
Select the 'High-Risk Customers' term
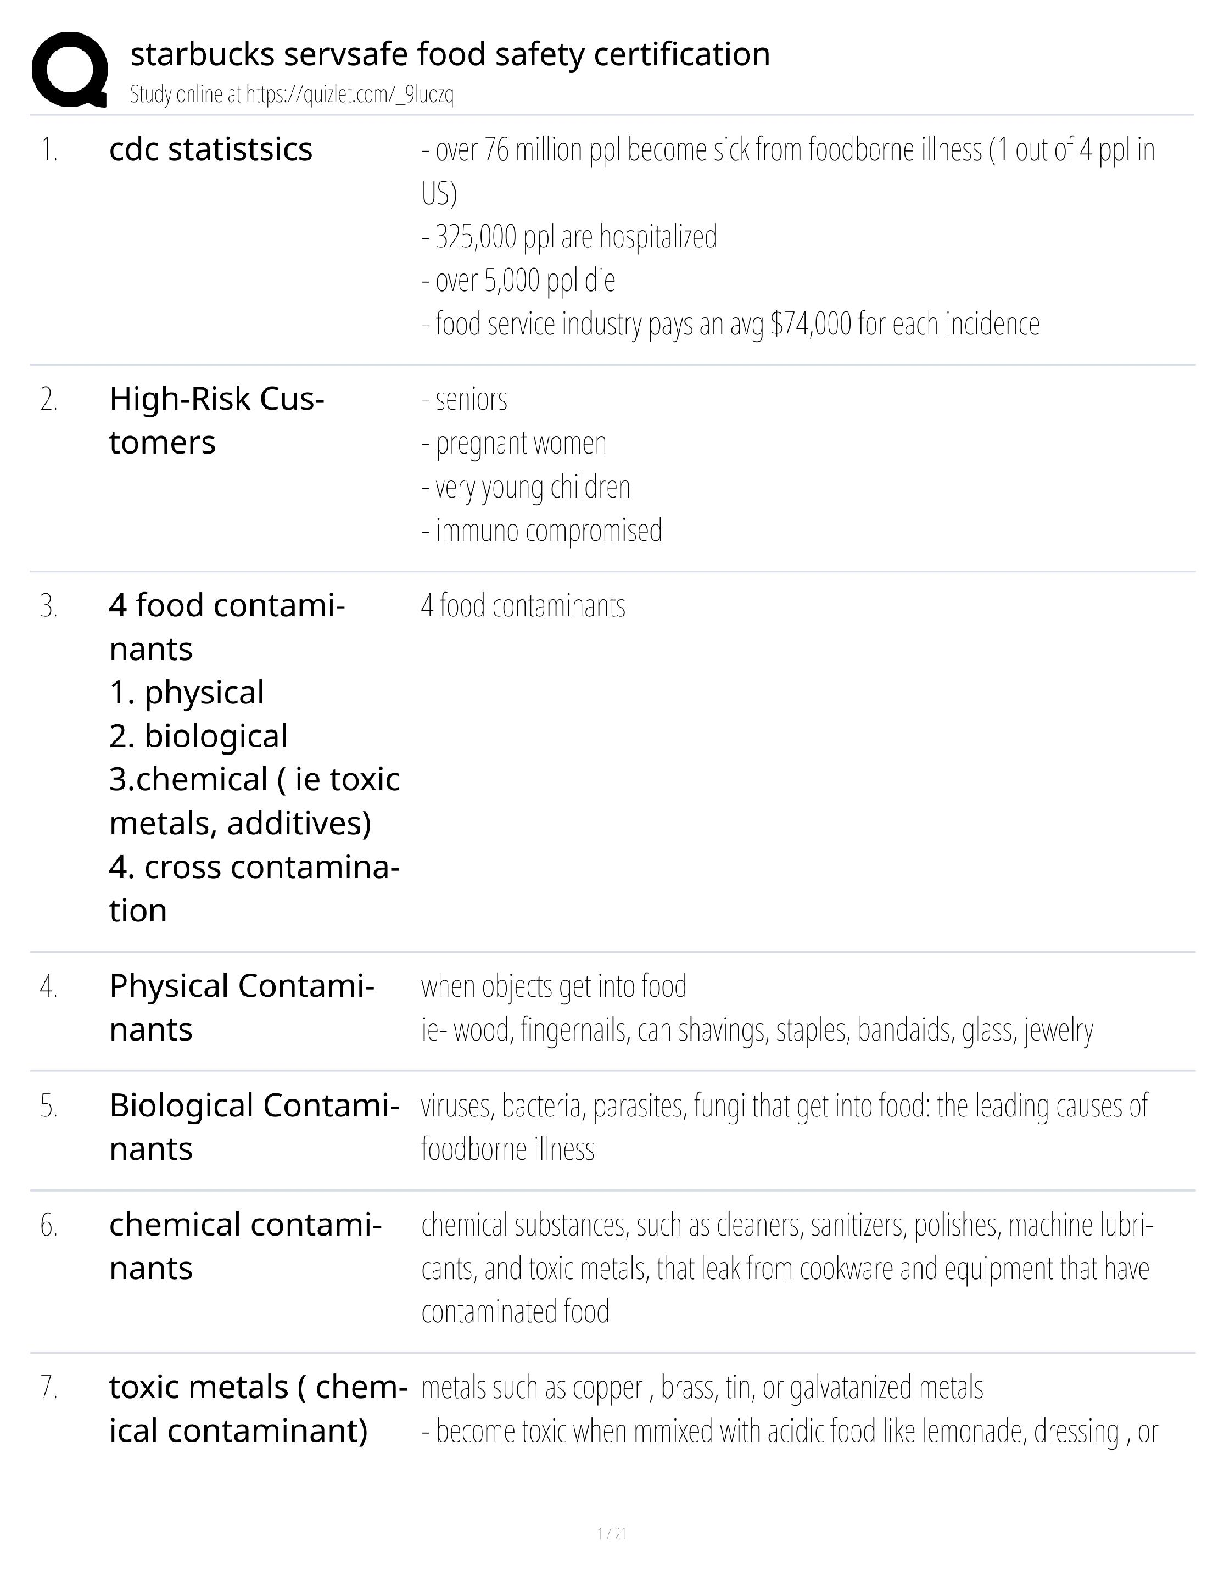click(x=216, y=420)
